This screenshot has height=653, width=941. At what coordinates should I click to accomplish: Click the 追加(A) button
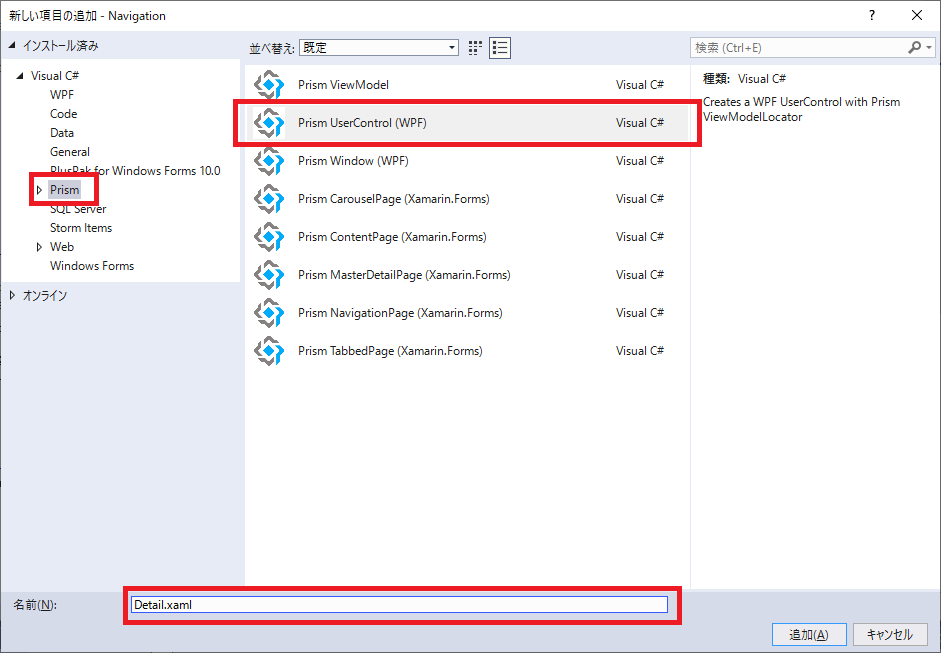(809, 635)
